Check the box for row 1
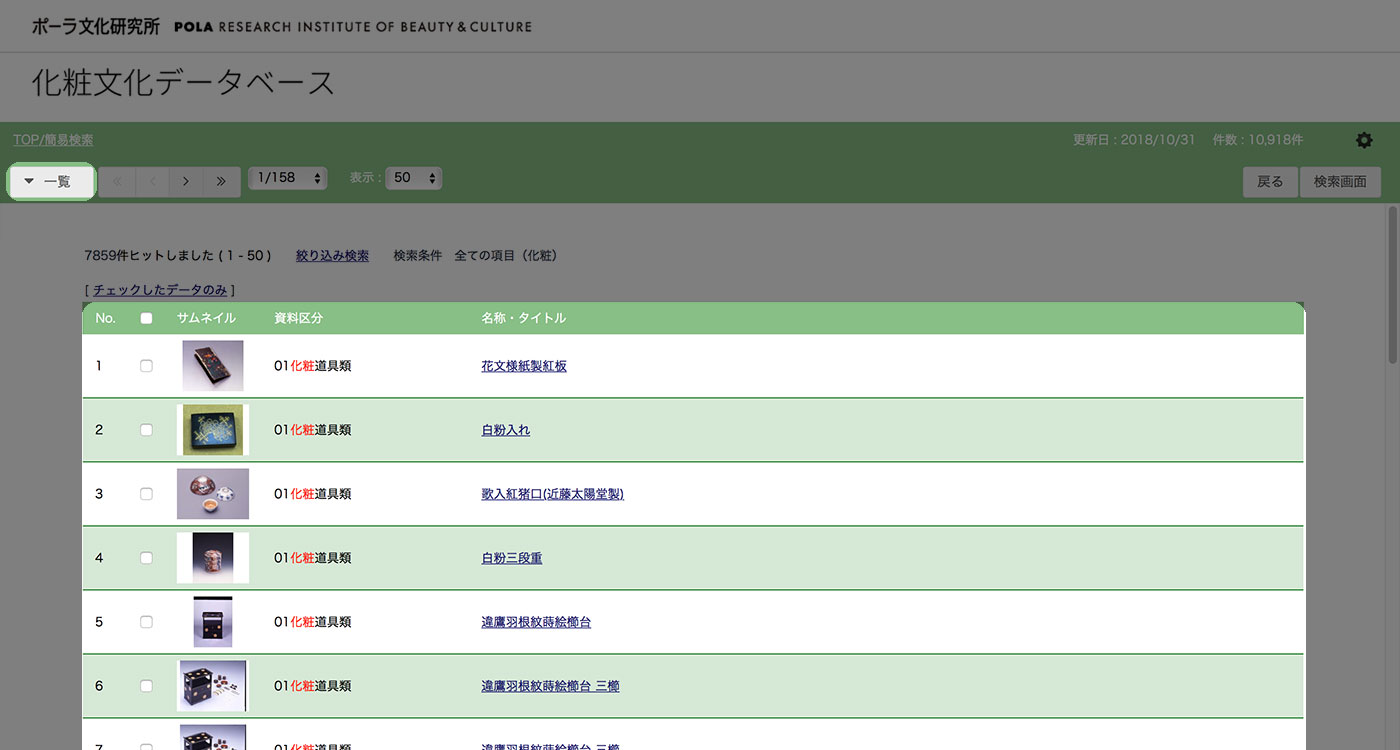 pos(146,366)
